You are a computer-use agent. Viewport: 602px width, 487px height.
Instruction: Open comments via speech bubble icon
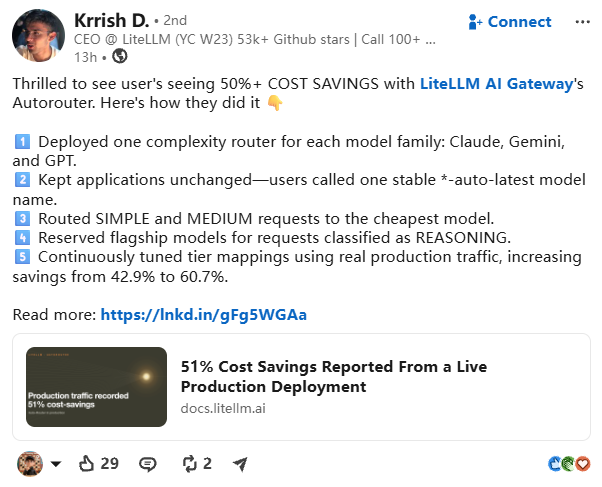[147, 464]
